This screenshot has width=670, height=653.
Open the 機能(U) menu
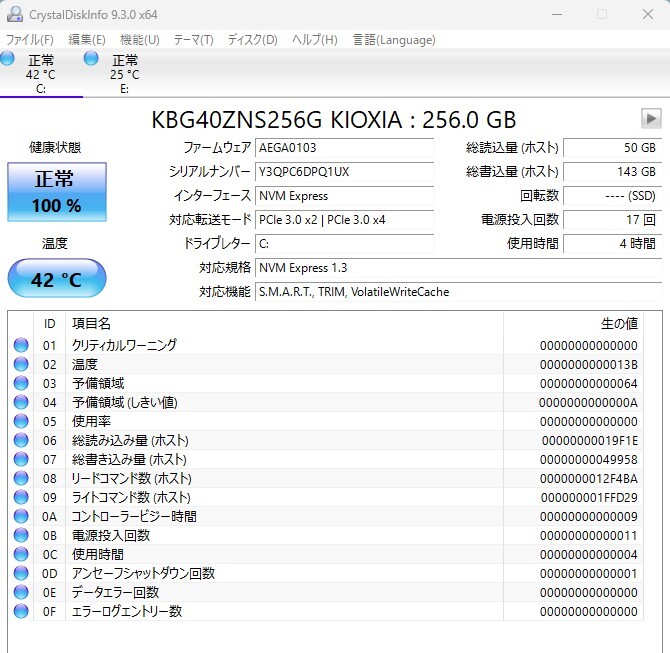pyautogui.click(x=139, y=40)
